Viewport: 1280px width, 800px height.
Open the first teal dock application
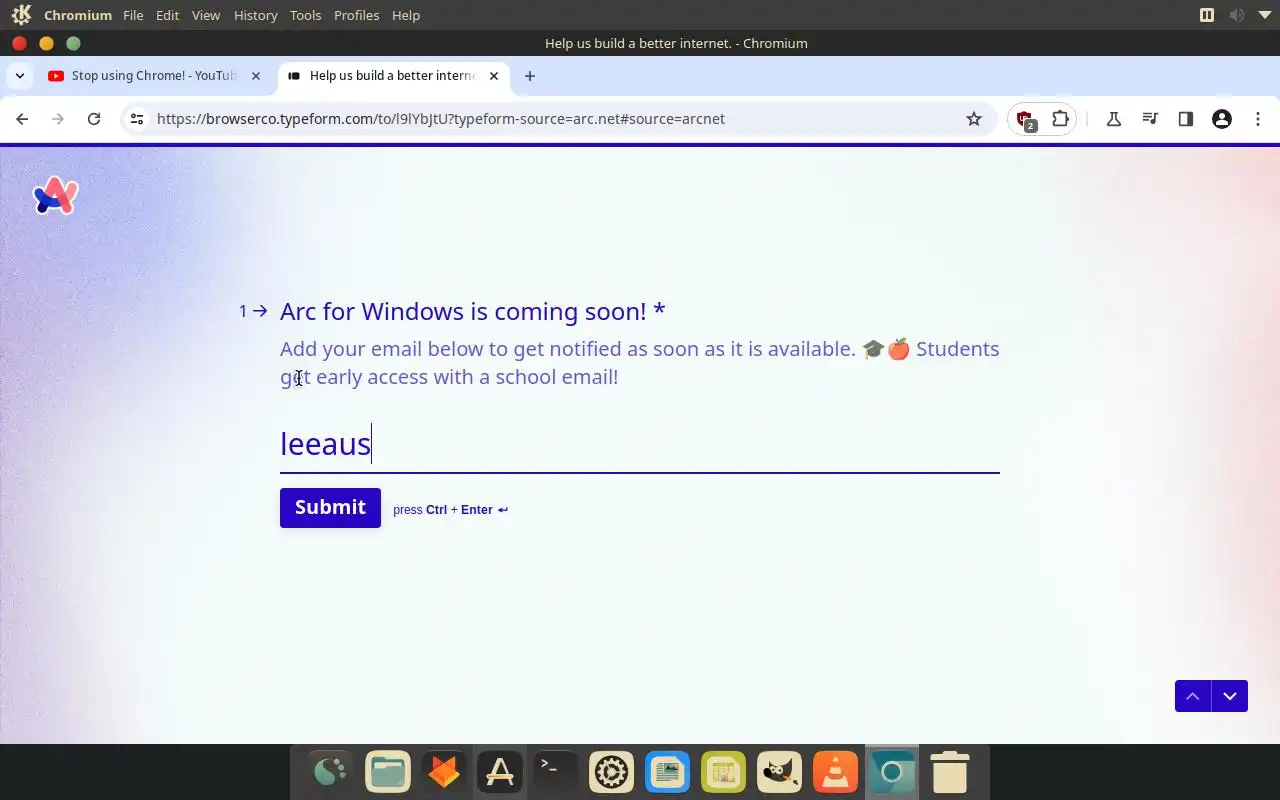(x=331, y=772)
